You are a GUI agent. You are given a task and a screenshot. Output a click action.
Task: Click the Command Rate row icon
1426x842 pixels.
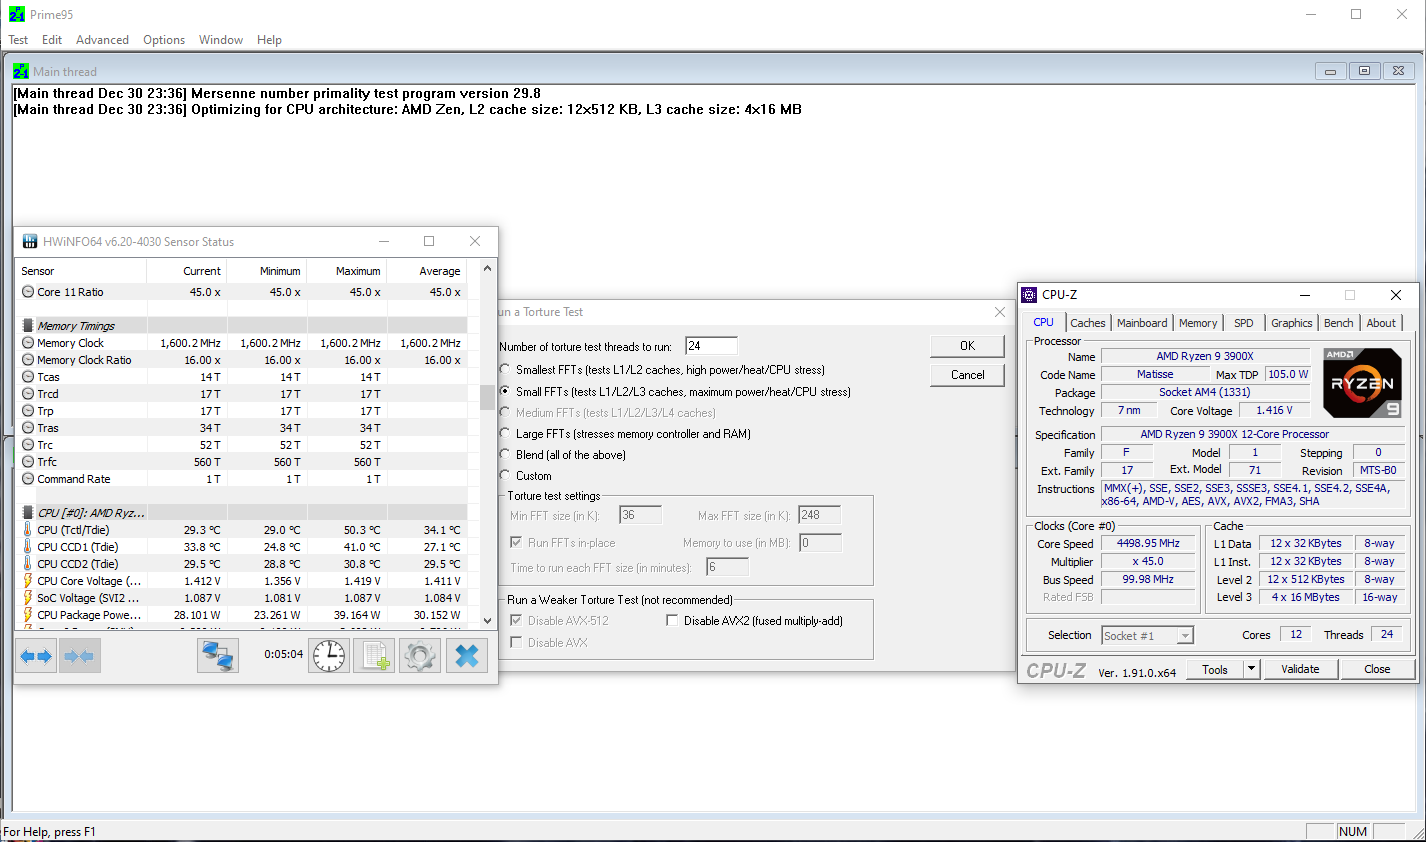point(28,479)
